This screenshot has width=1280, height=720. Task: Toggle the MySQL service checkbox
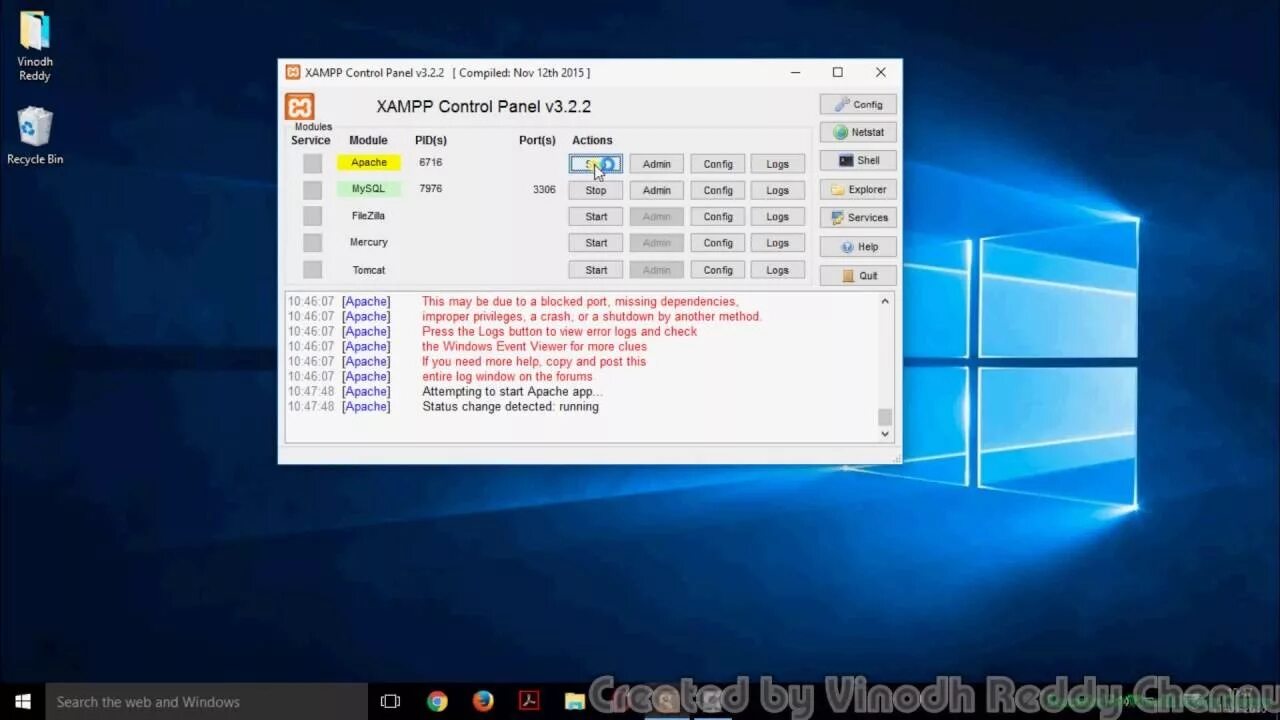(x=313, y=190)
